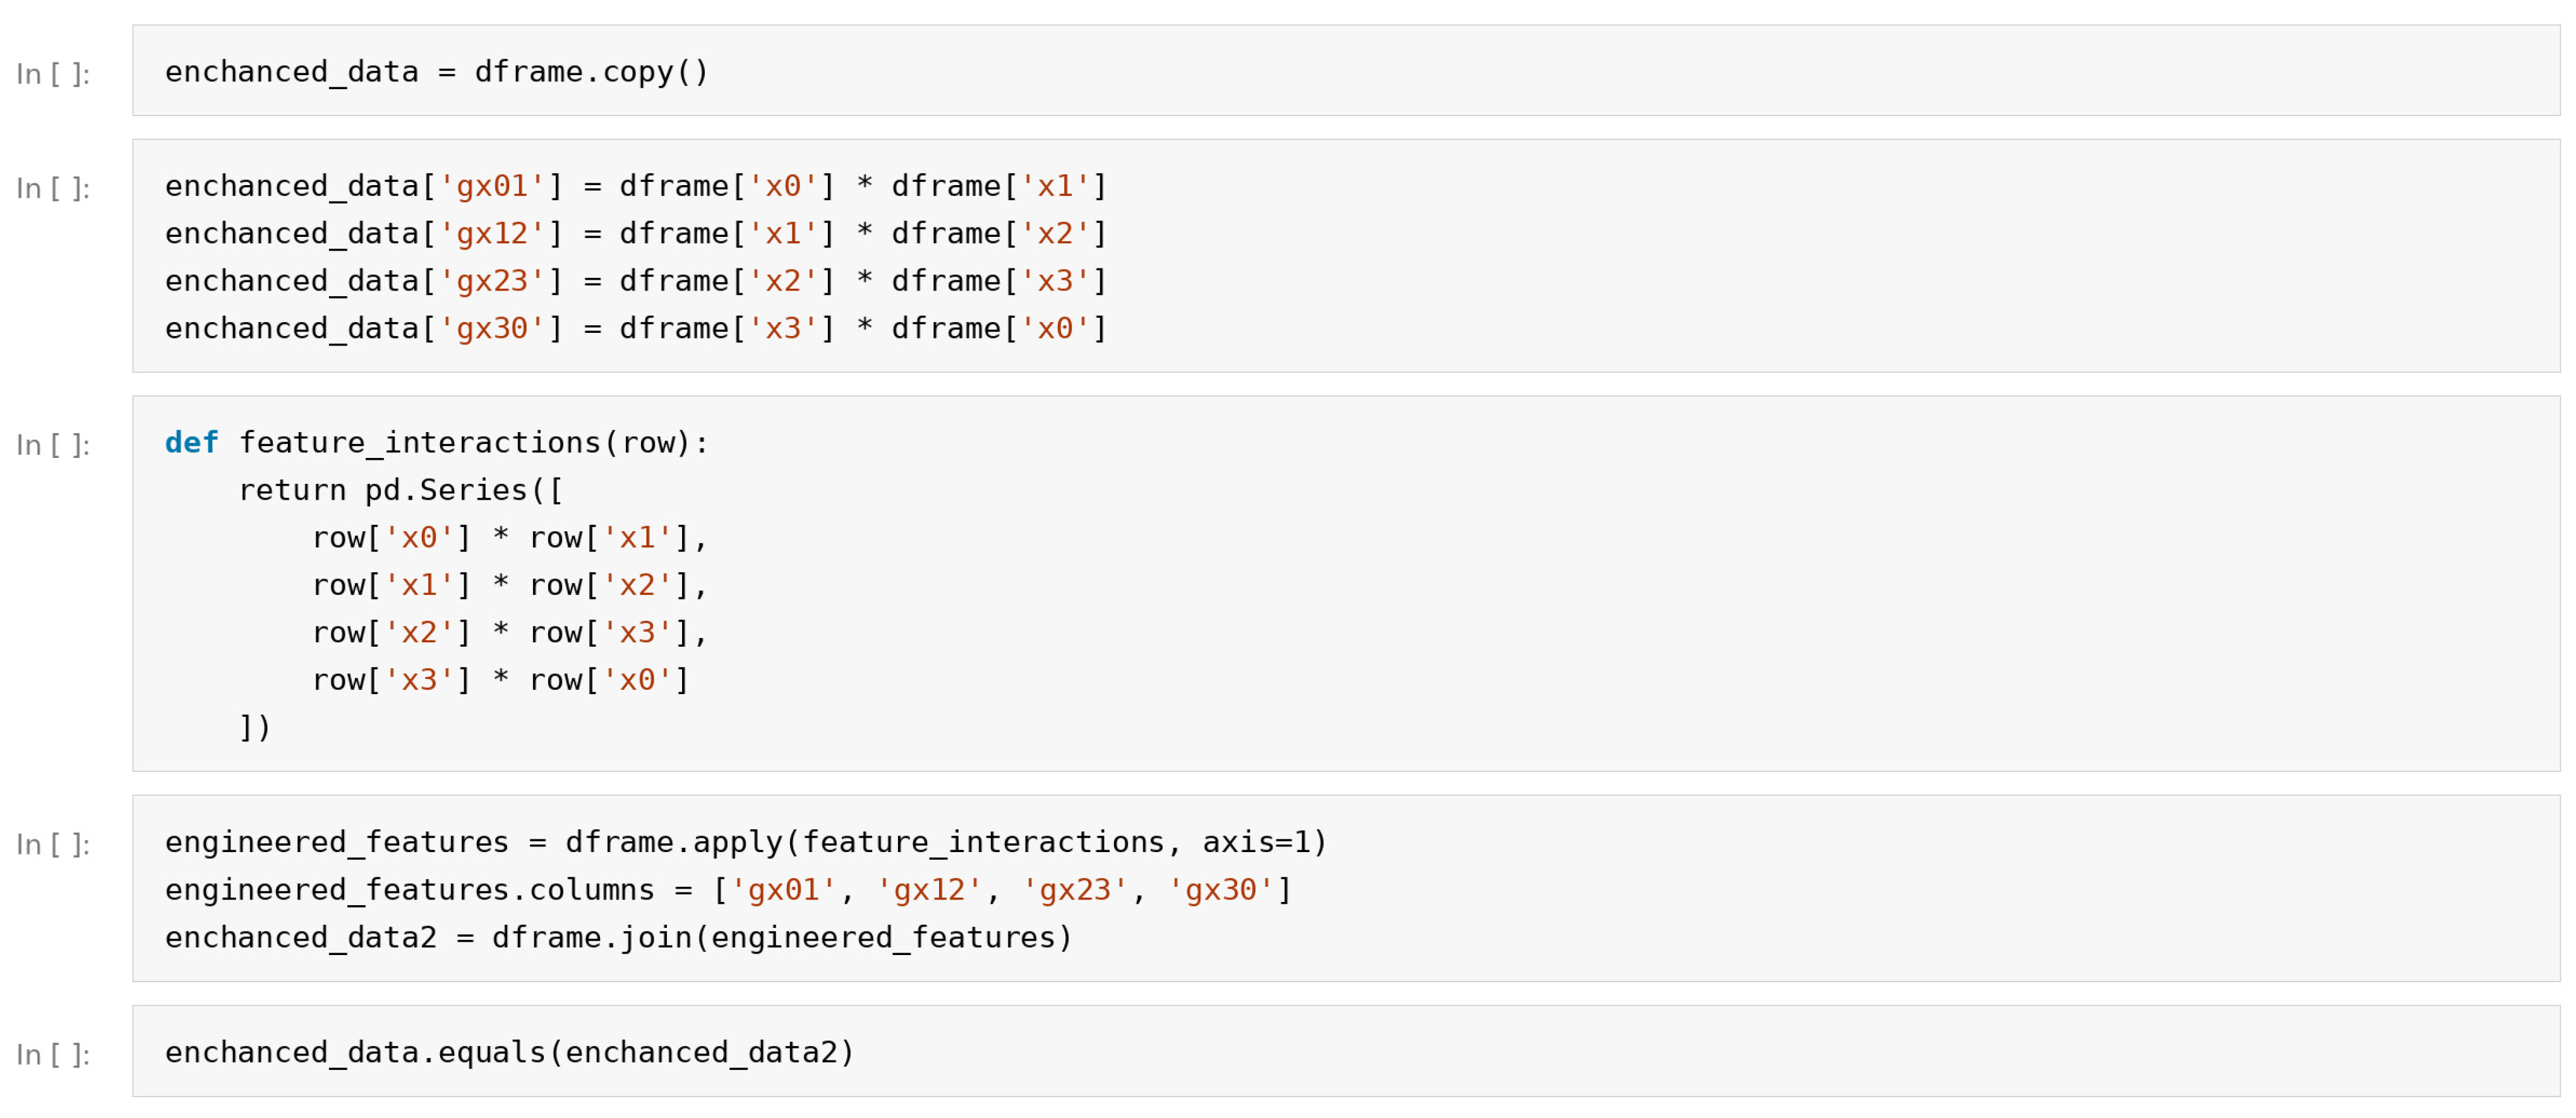The image size is (2576, 1118).
Task: Select the In [ ] prompt beside def cell
Action: (54, 445)
